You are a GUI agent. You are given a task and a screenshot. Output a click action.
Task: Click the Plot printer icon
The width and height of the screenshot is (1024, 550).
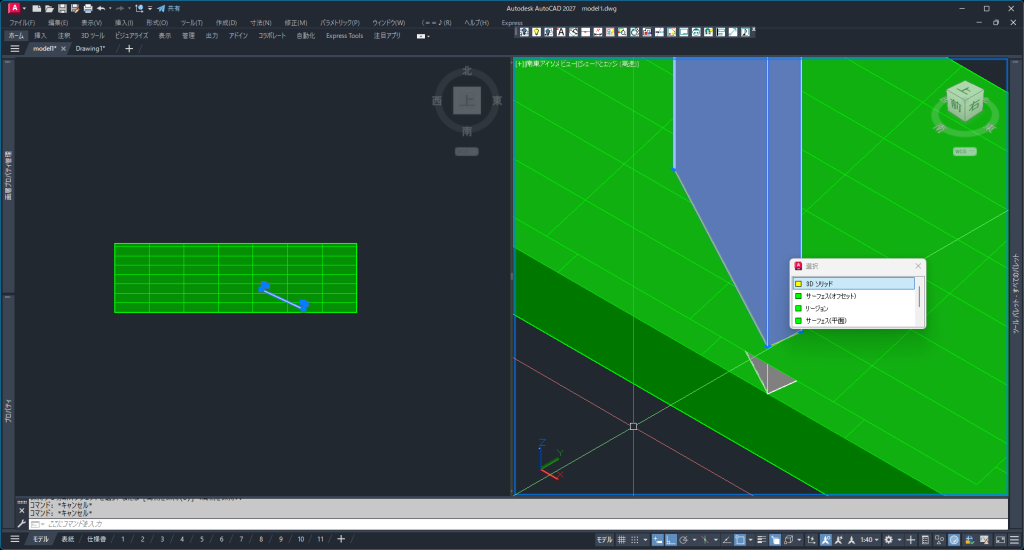tap(88, 8)
